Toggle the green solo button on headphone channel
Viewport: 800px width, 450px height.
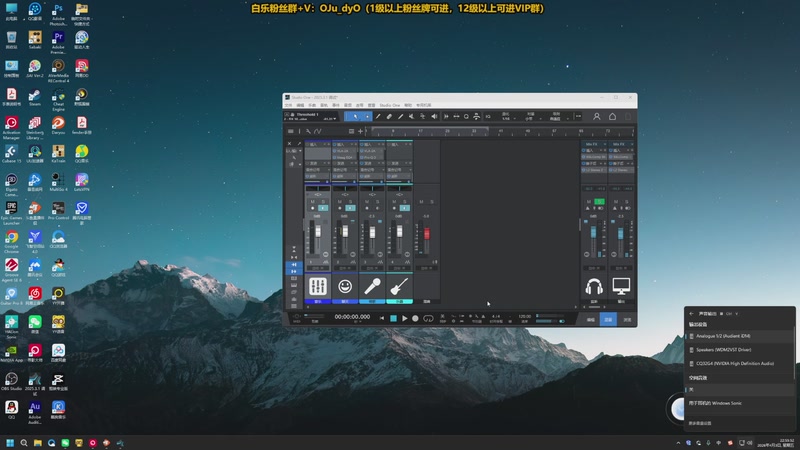click(599, 202)
